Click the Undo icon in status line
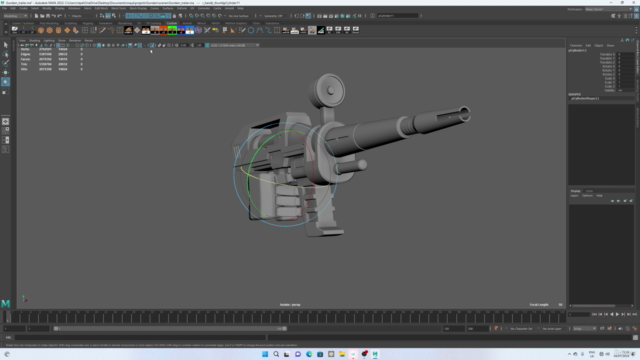 pyautogui.click(x=53, y=16)
